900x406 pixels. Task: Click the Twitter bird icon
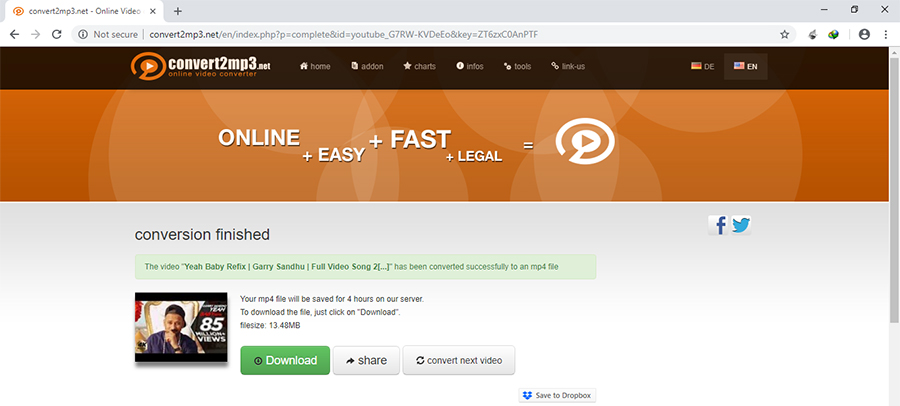pos(741,225)
